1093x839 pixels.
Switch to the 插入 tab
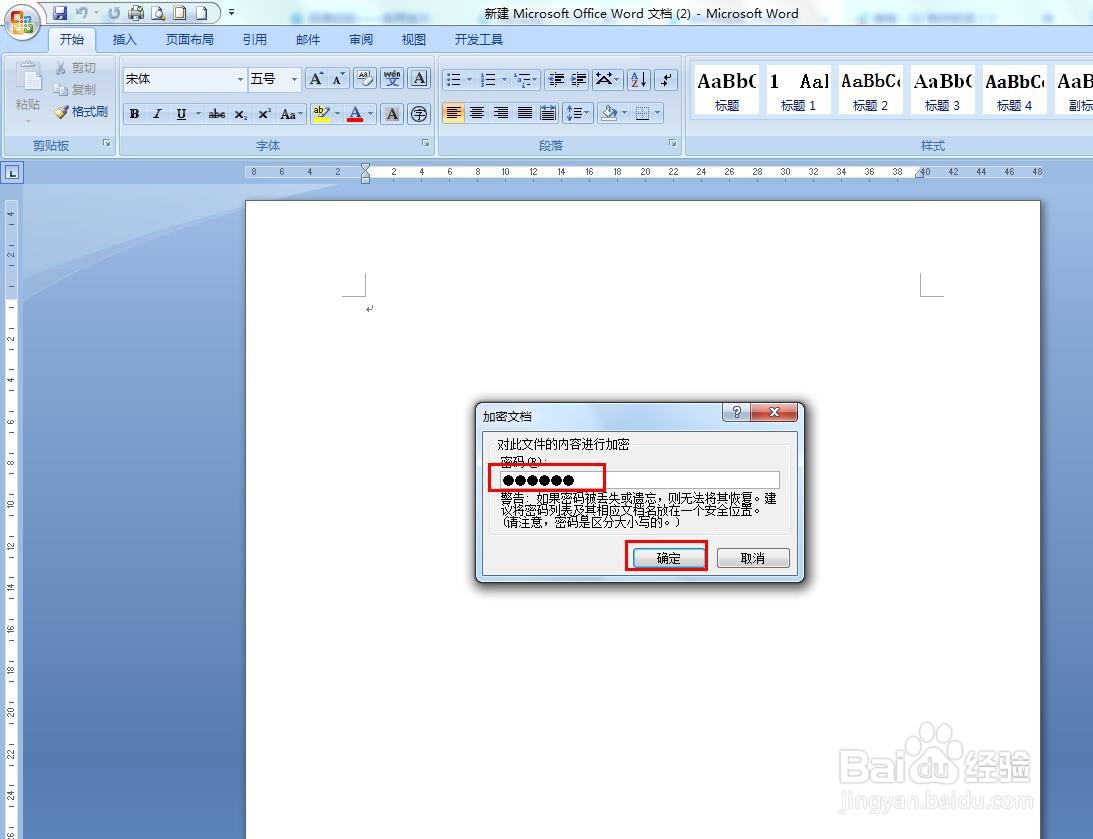[x=124, y=40]
